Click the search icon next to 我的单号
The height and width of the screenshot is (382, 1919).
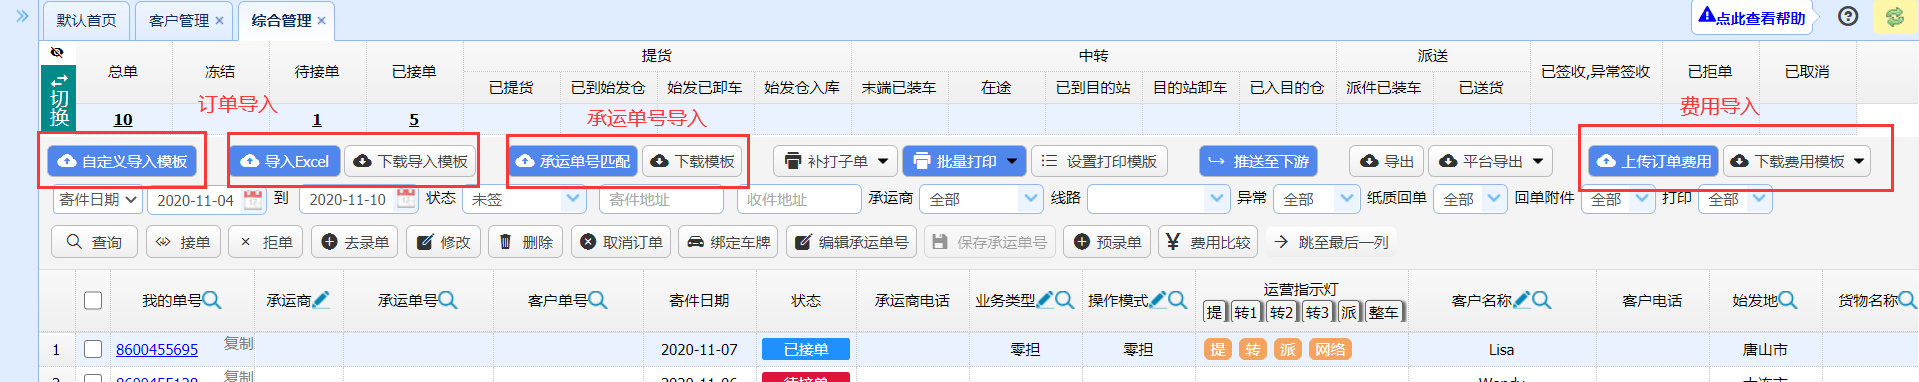[x=212, y=300]
